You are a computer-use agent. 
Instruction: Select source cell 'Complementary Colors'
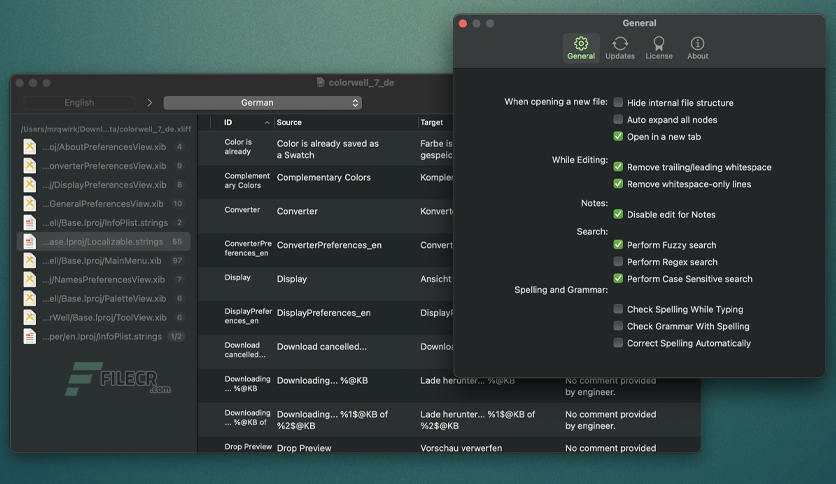point(324,178)
